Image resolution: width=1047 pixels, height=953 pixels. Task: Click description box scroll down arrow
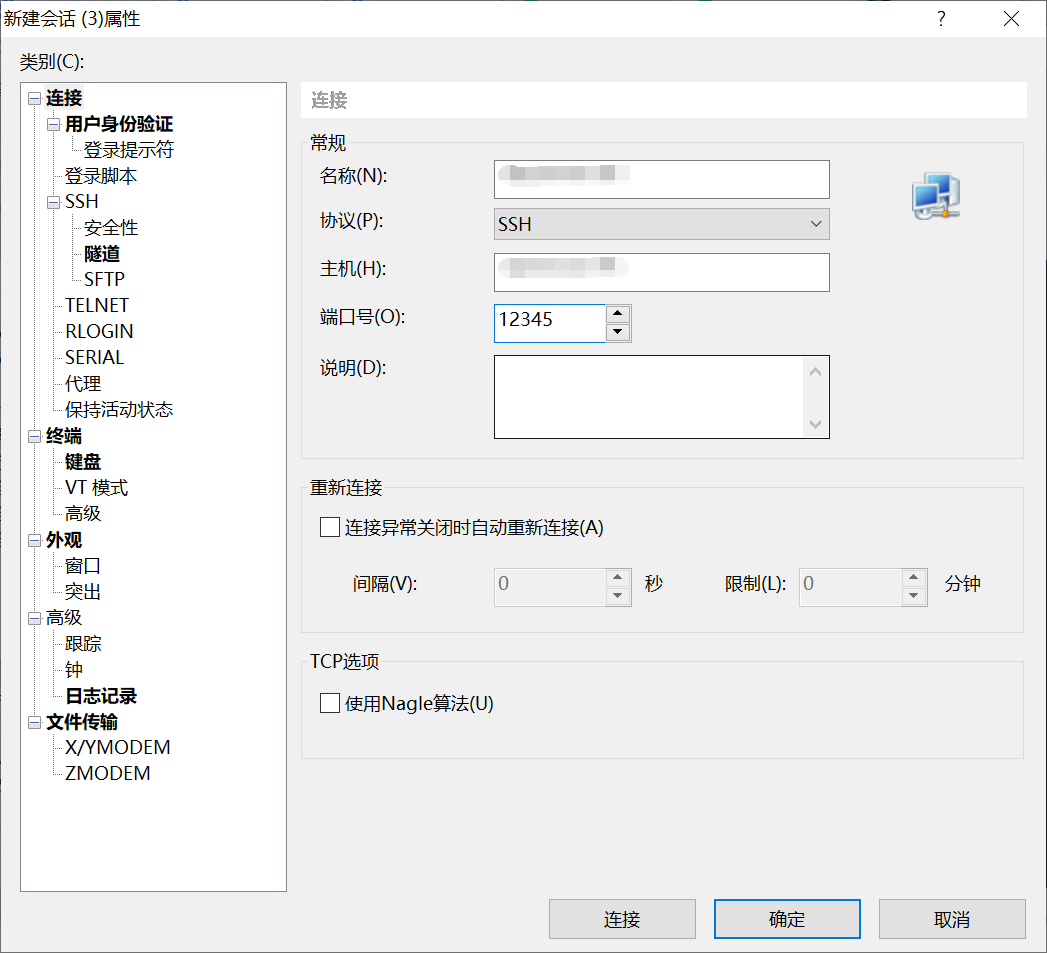815,423
